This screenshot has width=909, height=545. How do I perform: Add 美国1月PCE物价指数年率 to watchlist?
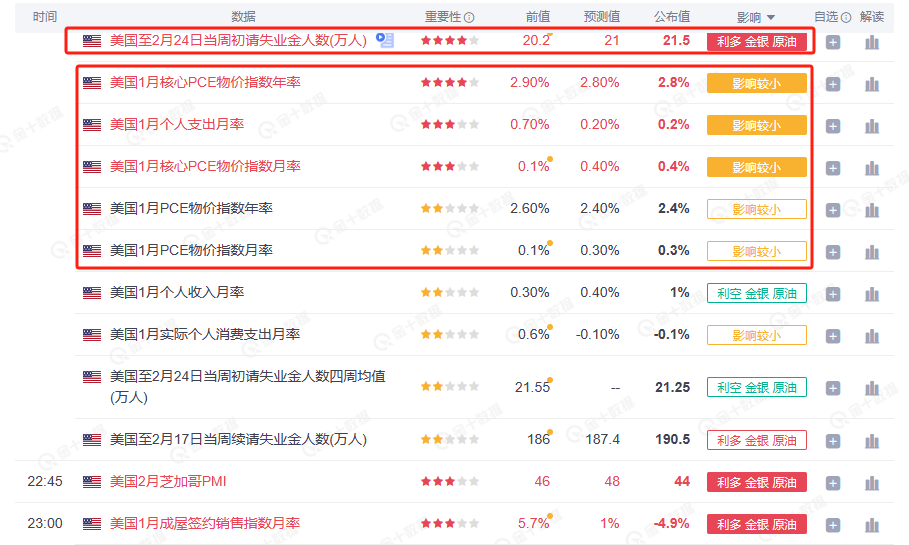tap(832, 210)
